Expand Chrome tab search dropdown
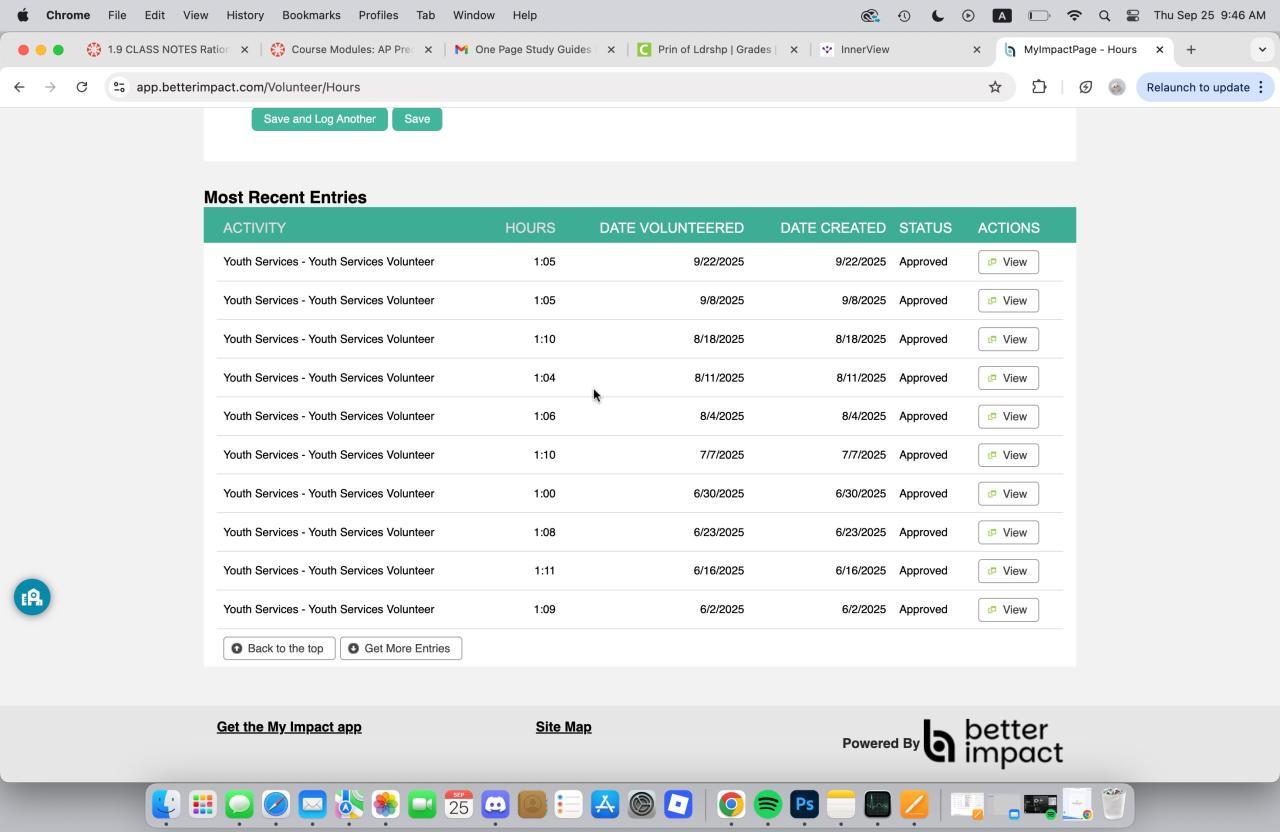Viewport: 1280px width, 832px height. 1262,49
